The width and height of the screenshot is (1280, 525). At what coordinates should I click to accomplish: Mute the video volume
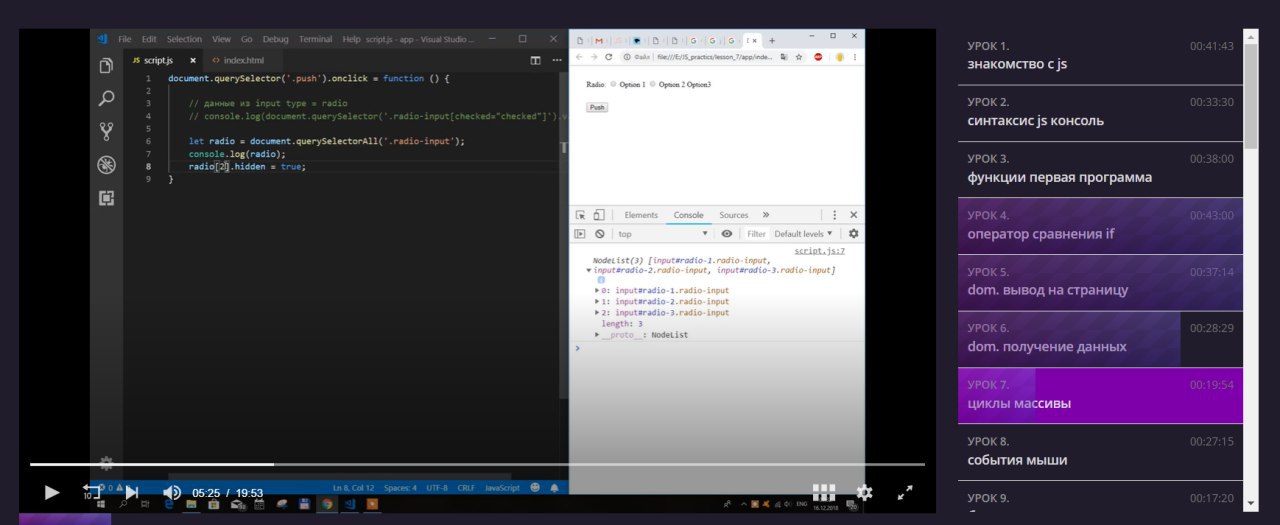coord(172,492)
